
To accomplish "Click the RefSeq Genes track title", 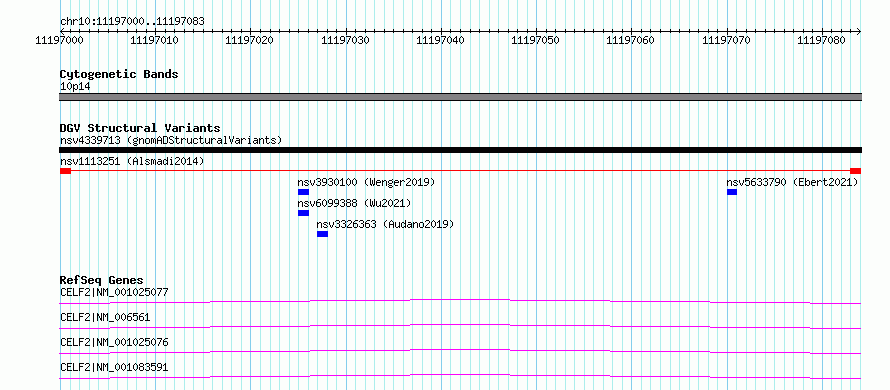I will pos(101,280).
